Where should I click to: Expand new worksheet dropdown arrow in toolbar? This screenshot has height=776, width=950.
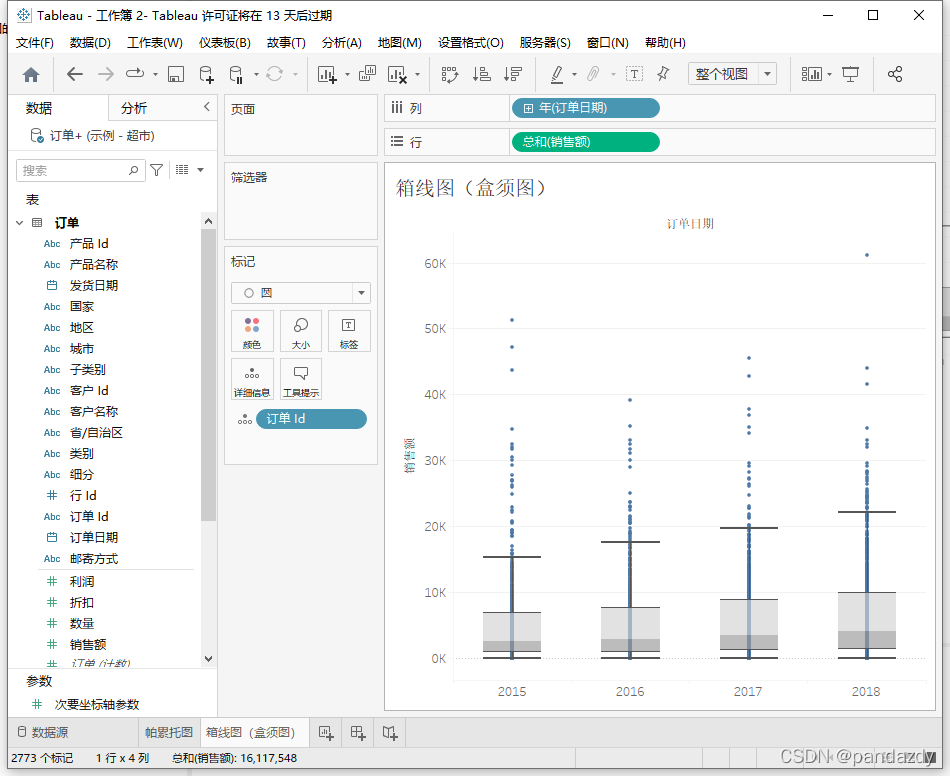click(347, 75)
